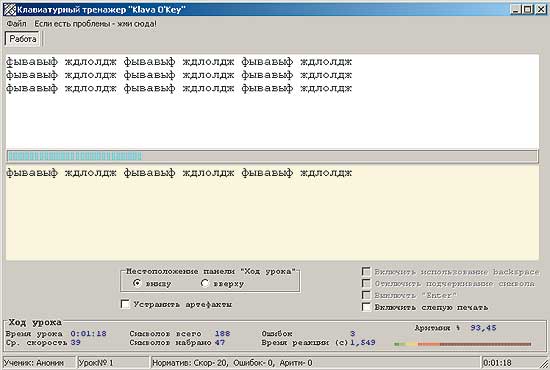Click the 'Символов всего' value 188

pyautogui.click(x=222, y=334)
